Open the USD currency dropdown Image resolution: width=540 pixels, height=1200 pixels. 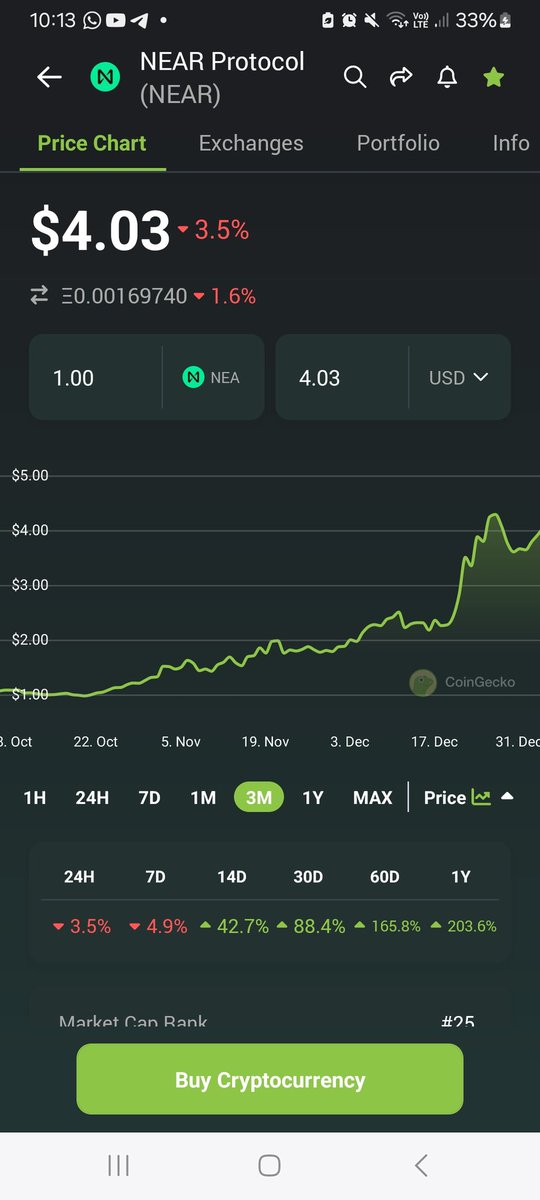(459, 378)
